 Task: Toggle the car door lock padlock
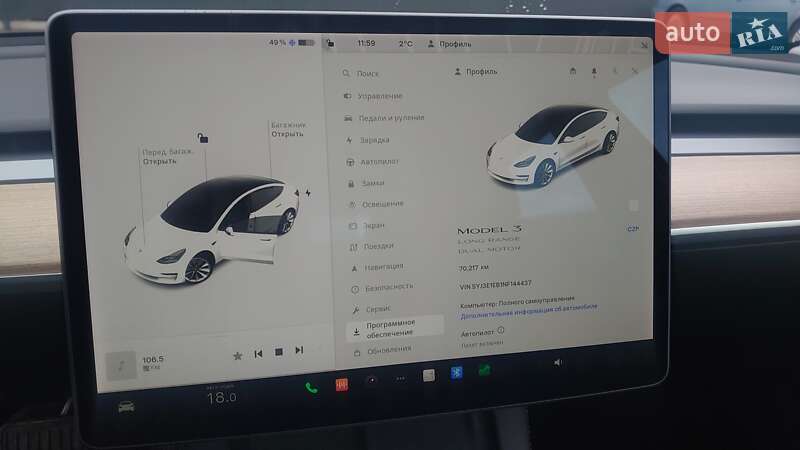pos(202,138)
